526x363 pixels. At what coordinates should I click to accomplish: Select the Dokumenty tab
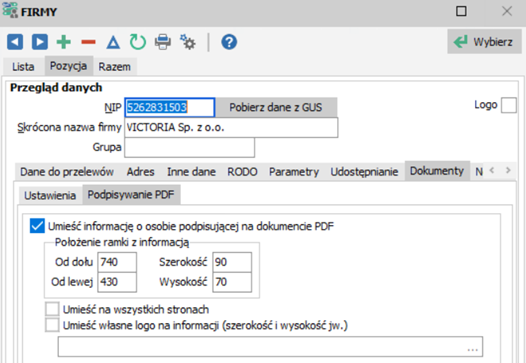(x=437, y=171)
